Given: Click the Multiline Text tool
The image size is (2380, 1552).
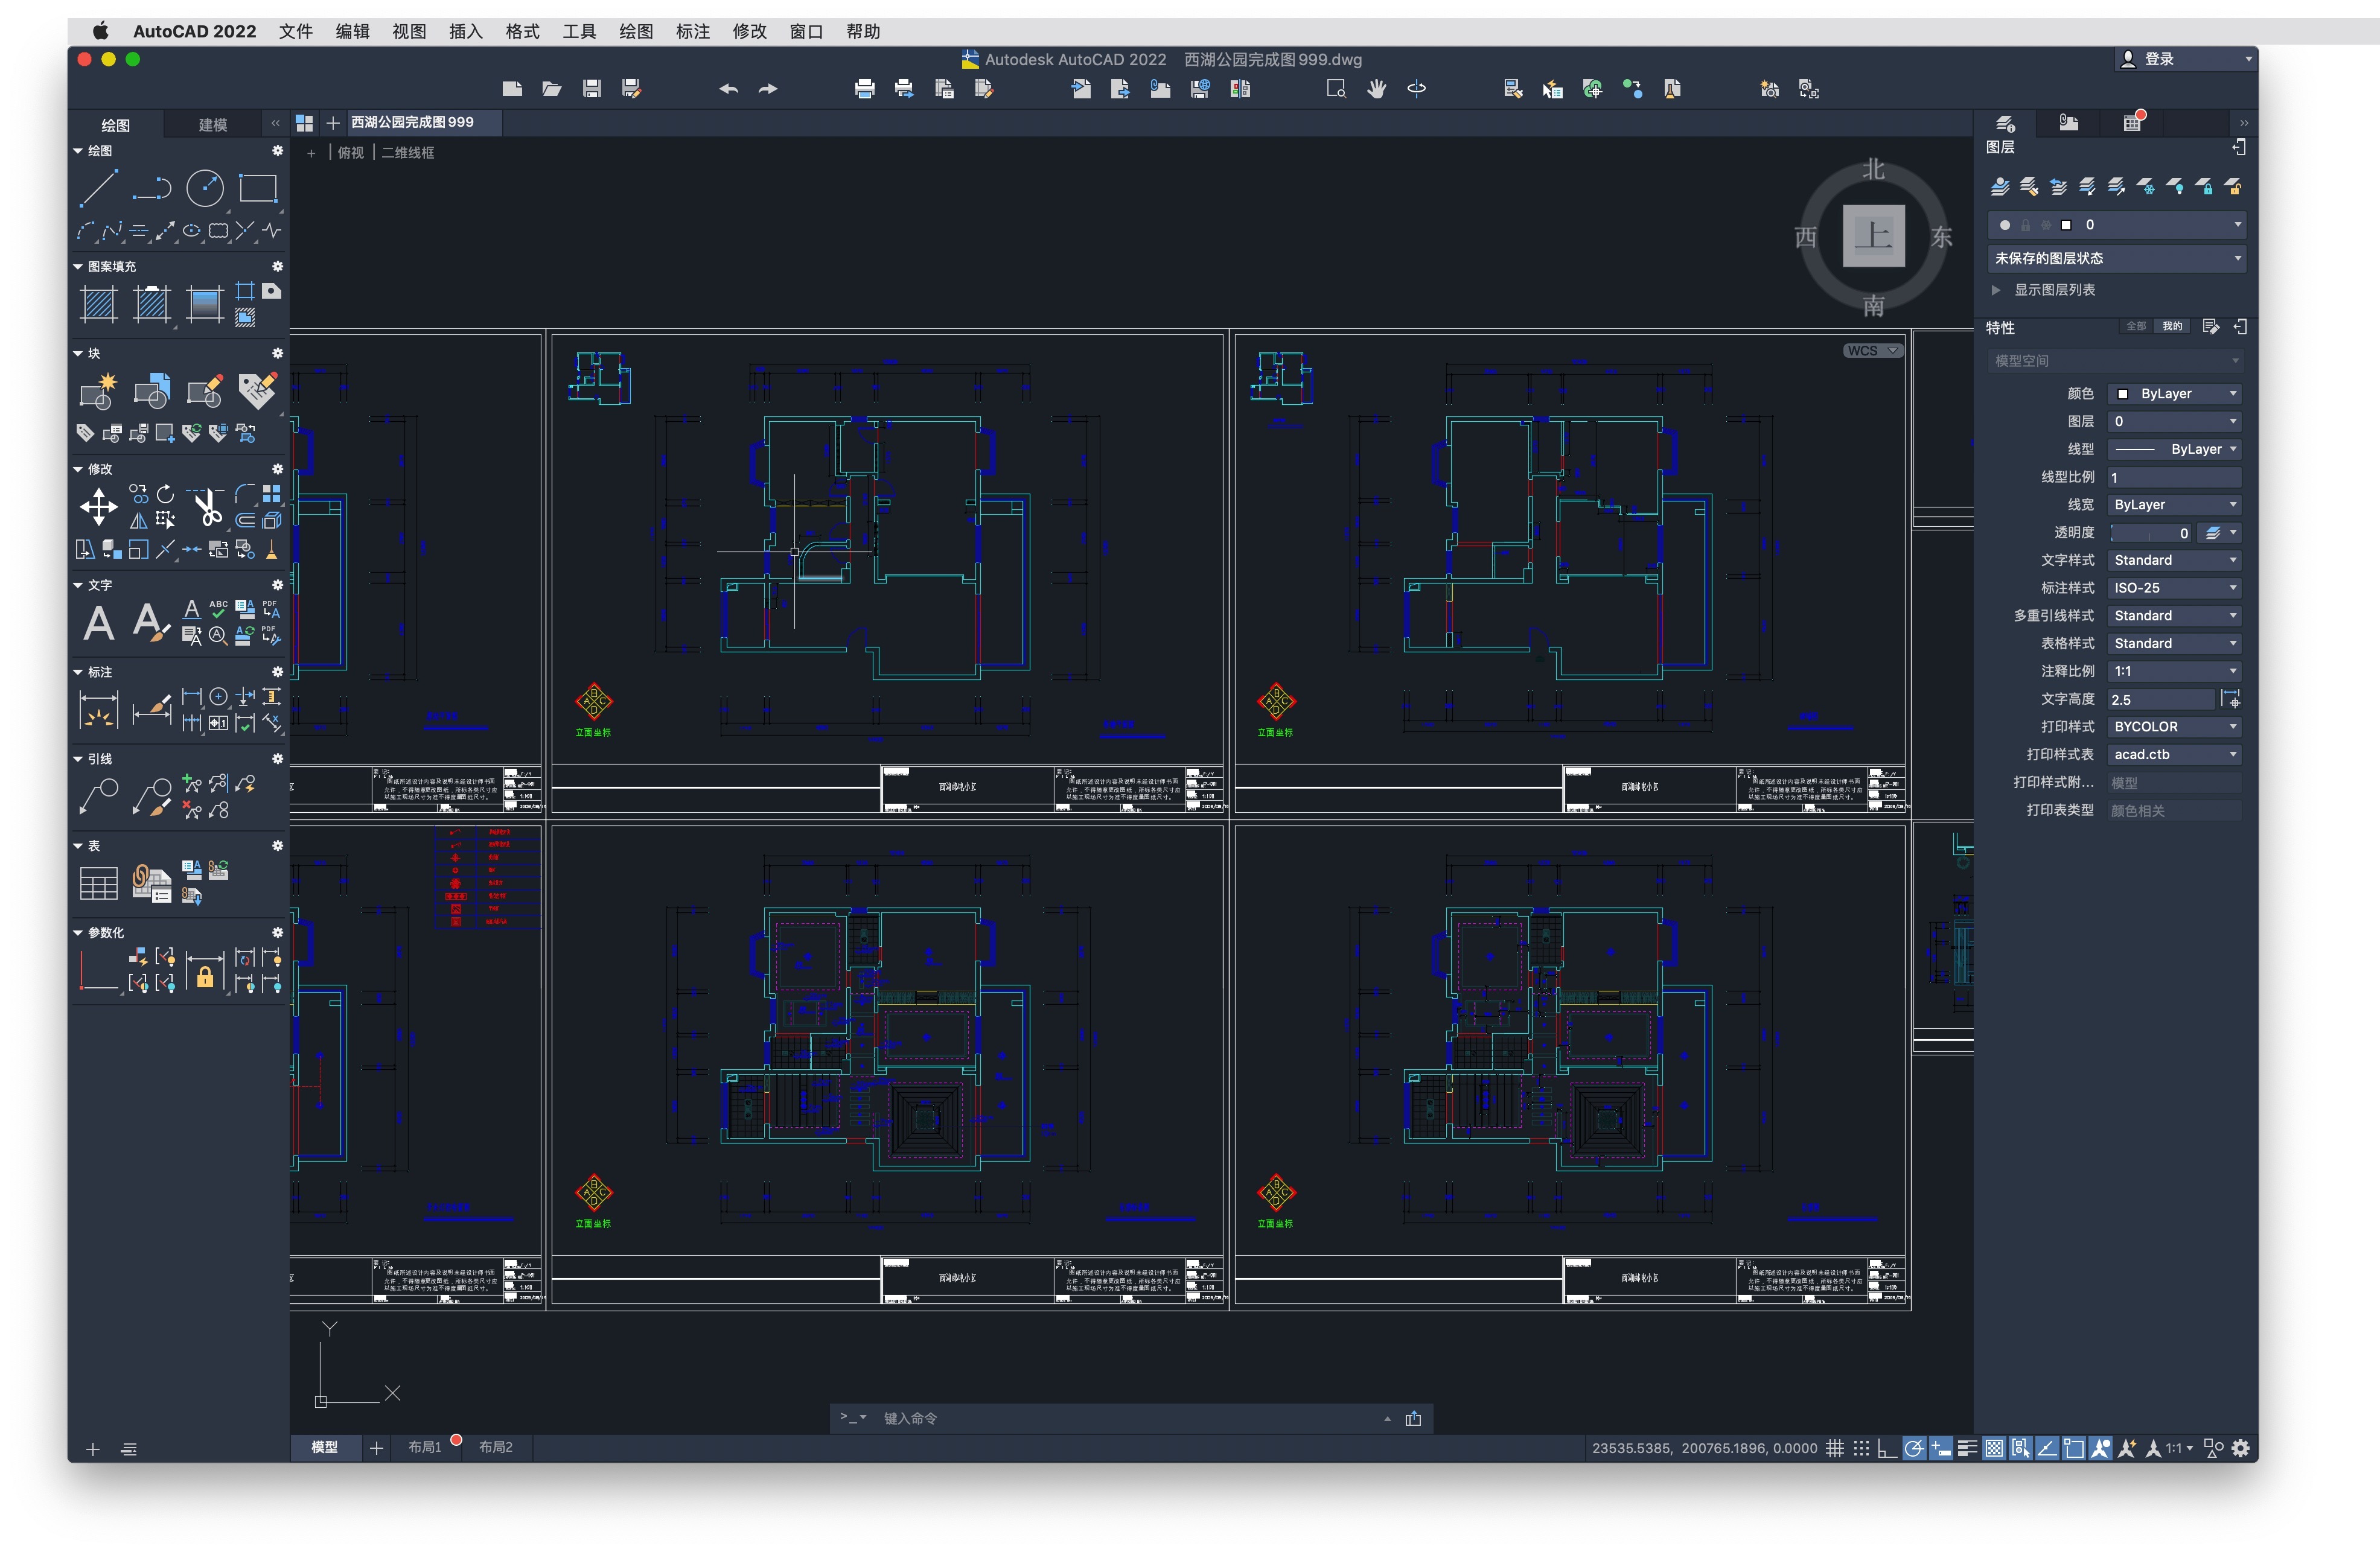Looking at the screenshot, I should (x=98, y=622).
